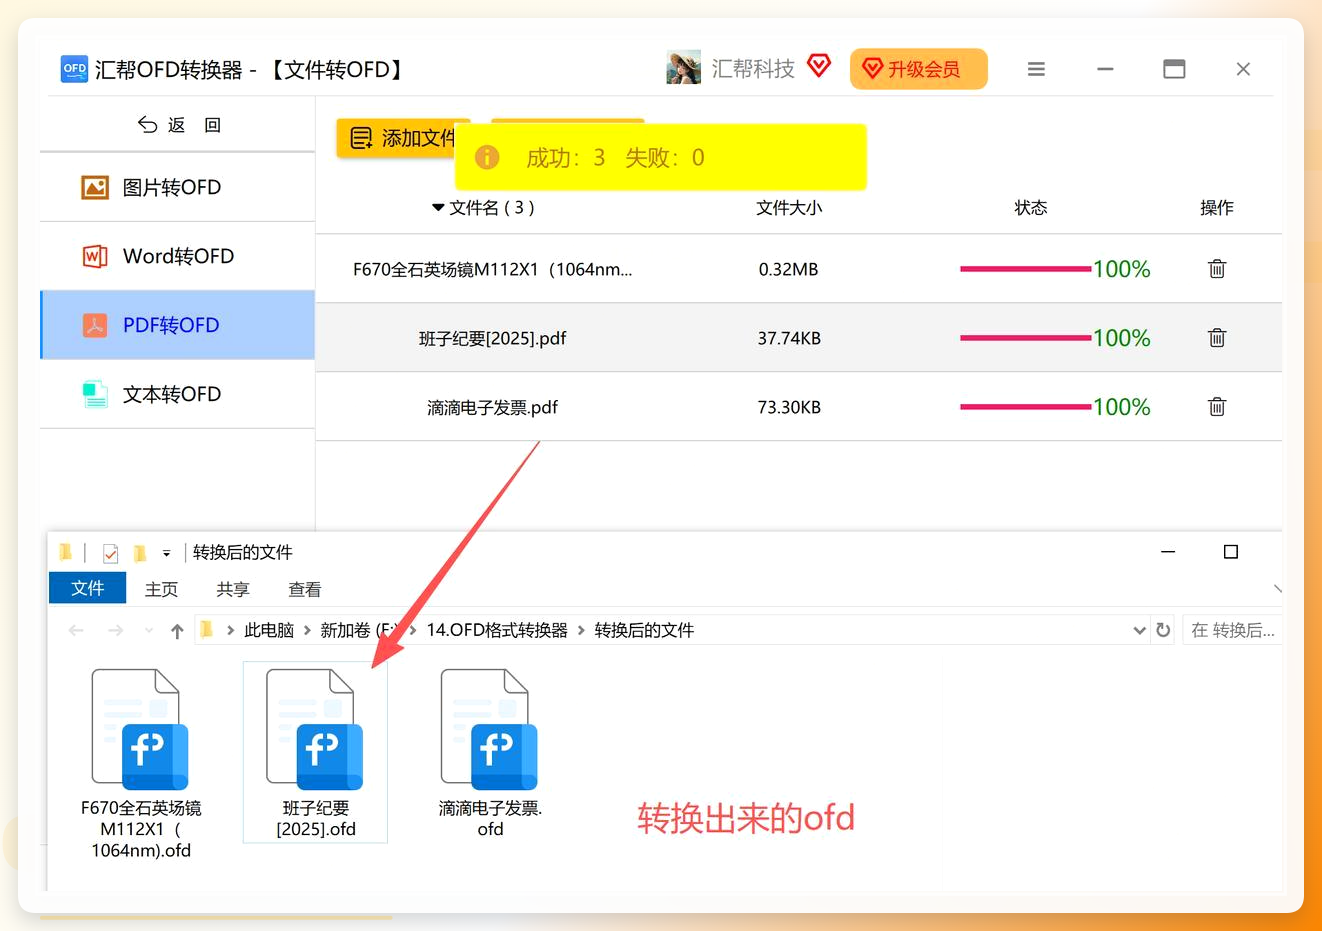The width and height of the screenshot is (1322, 931).
Task: Select the F670全石英场镜M112X1 ofd file
Action: pyautogui.click(x=141, y=764)
